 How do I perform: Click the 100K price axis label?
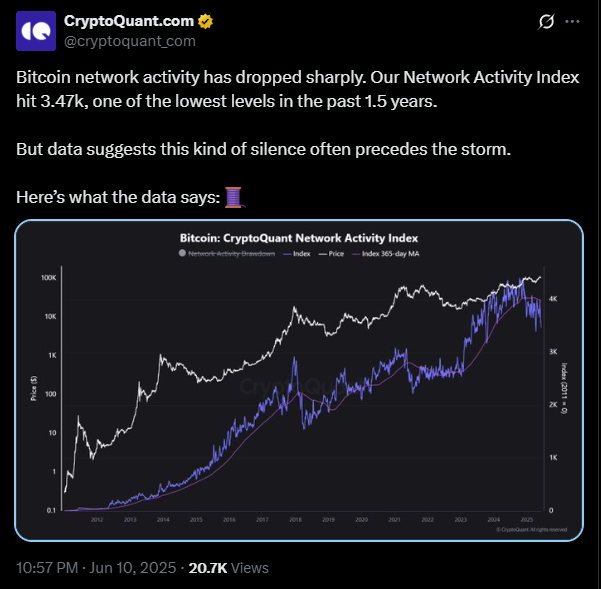pos(49,277)
